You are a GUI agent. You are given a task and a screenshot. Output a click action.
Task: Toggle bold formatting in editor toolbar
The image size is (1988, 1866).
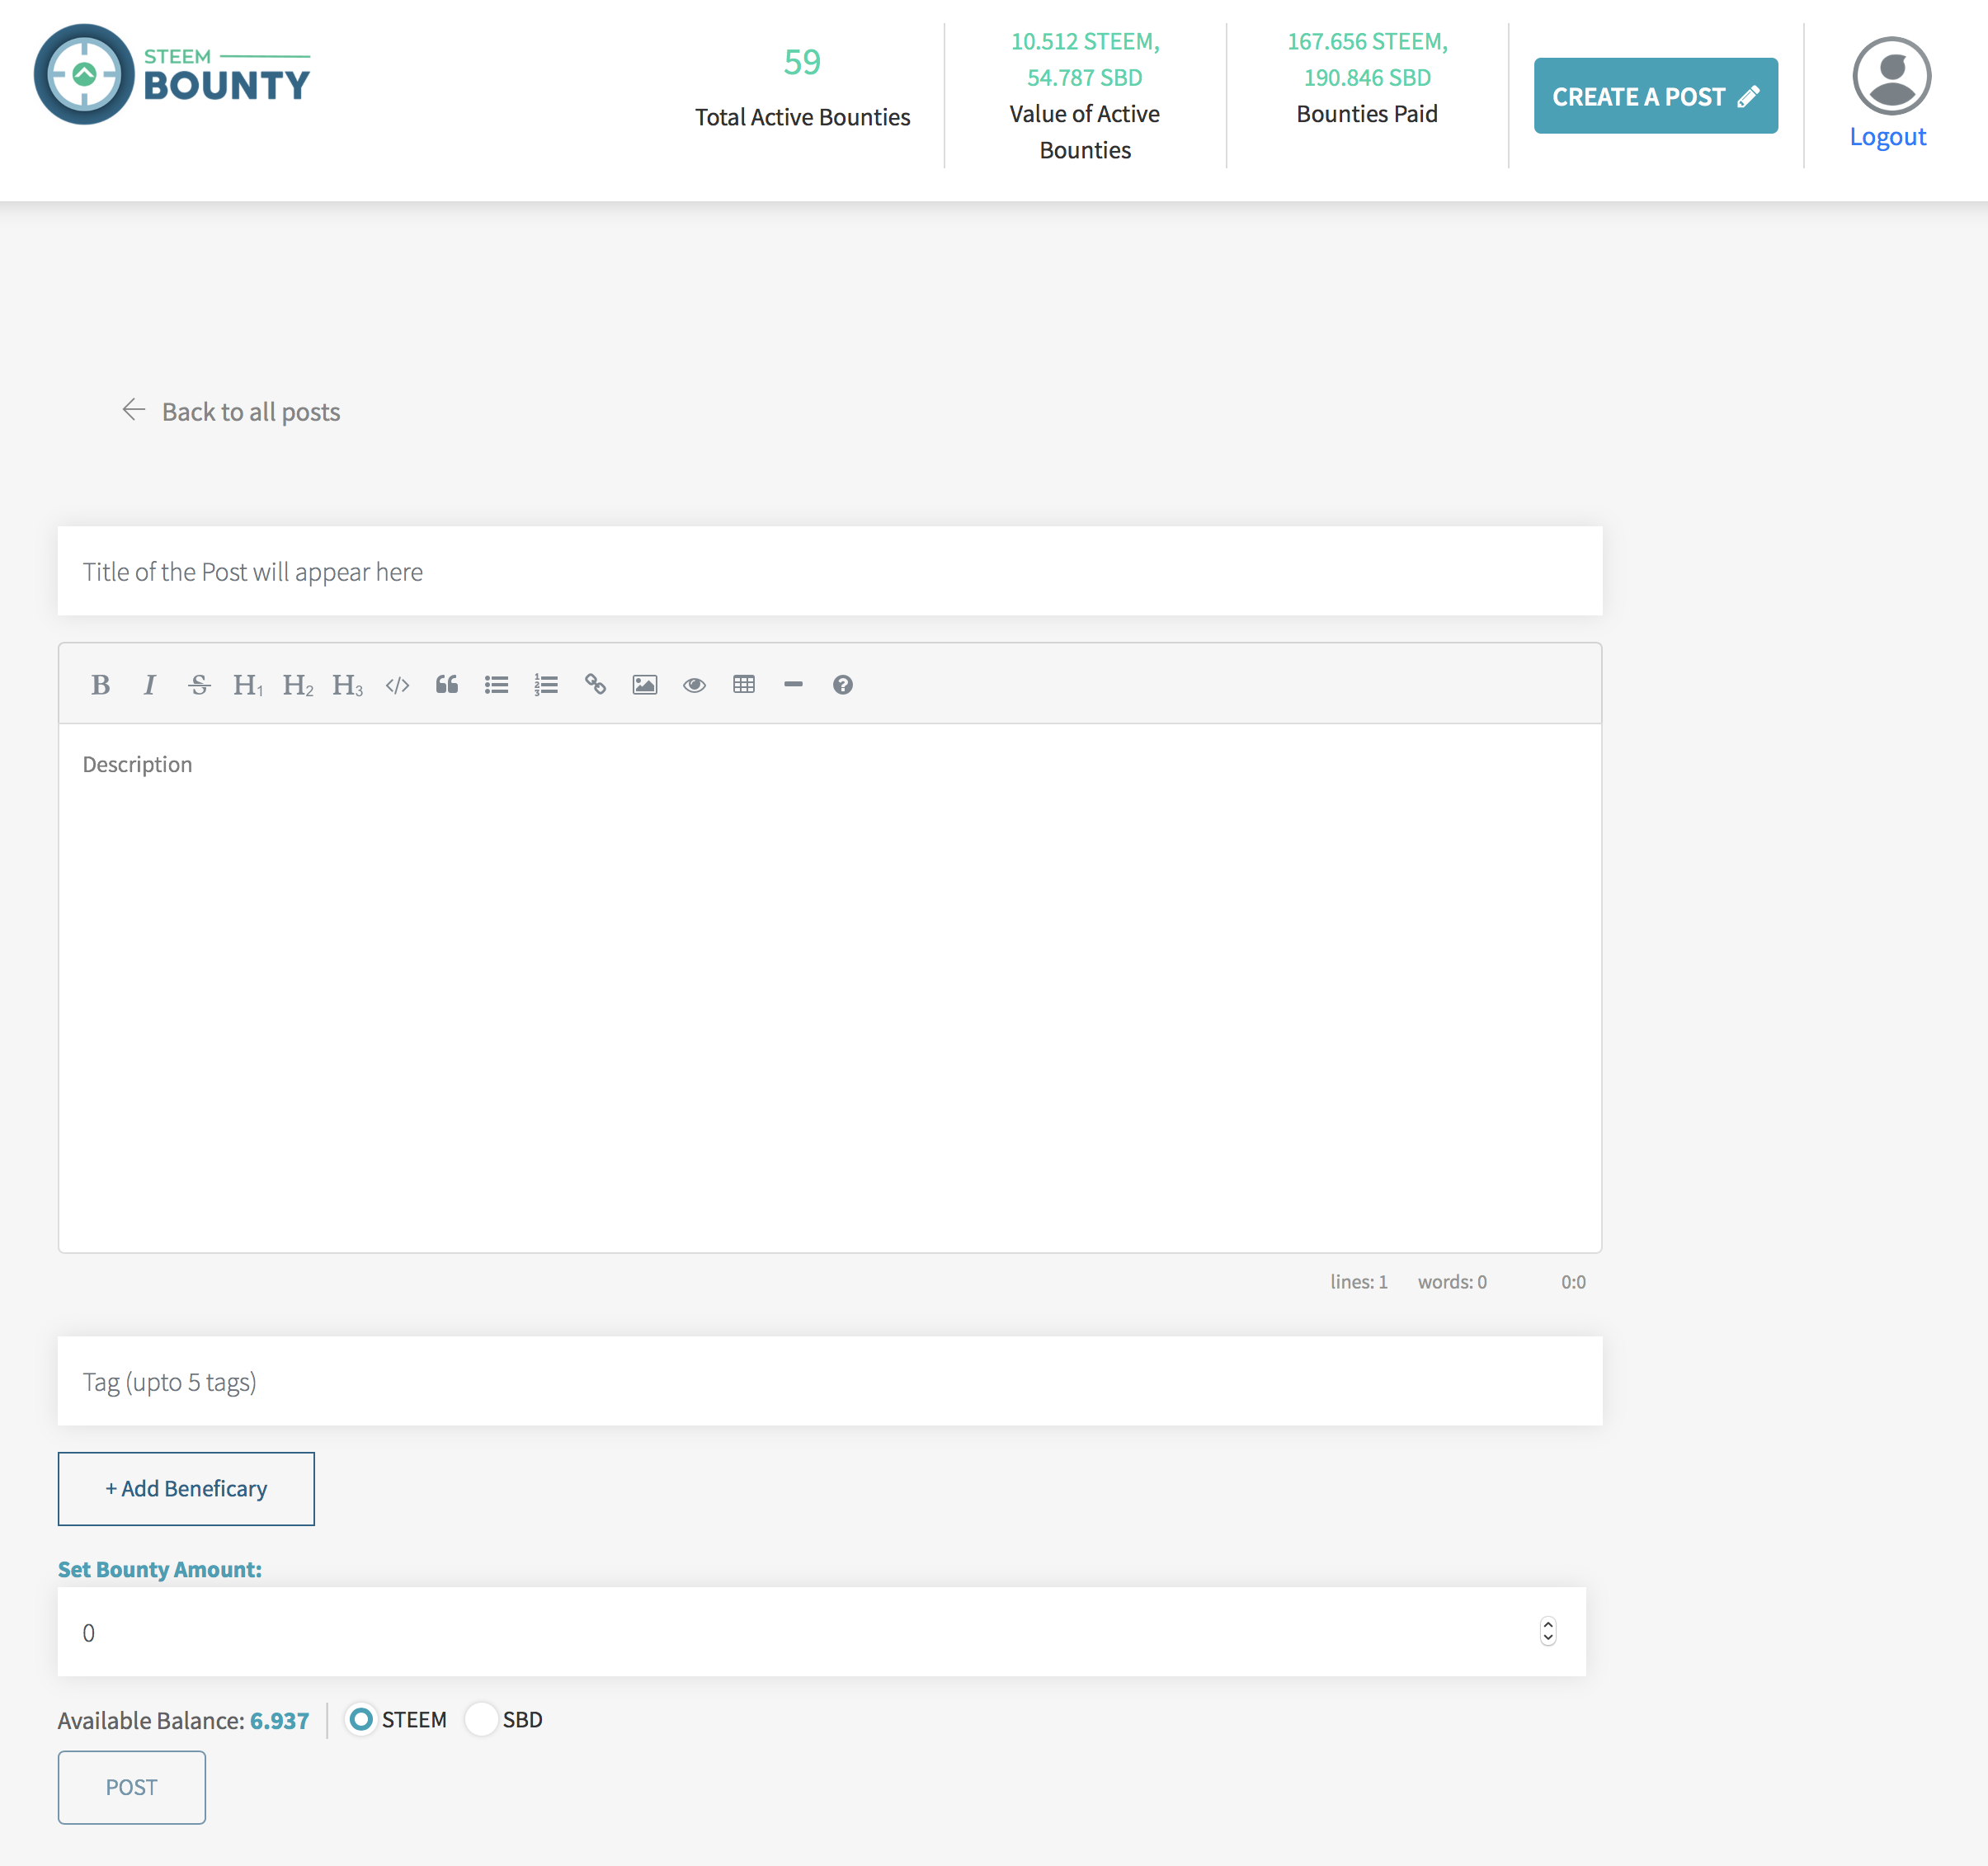click(100, 685)
